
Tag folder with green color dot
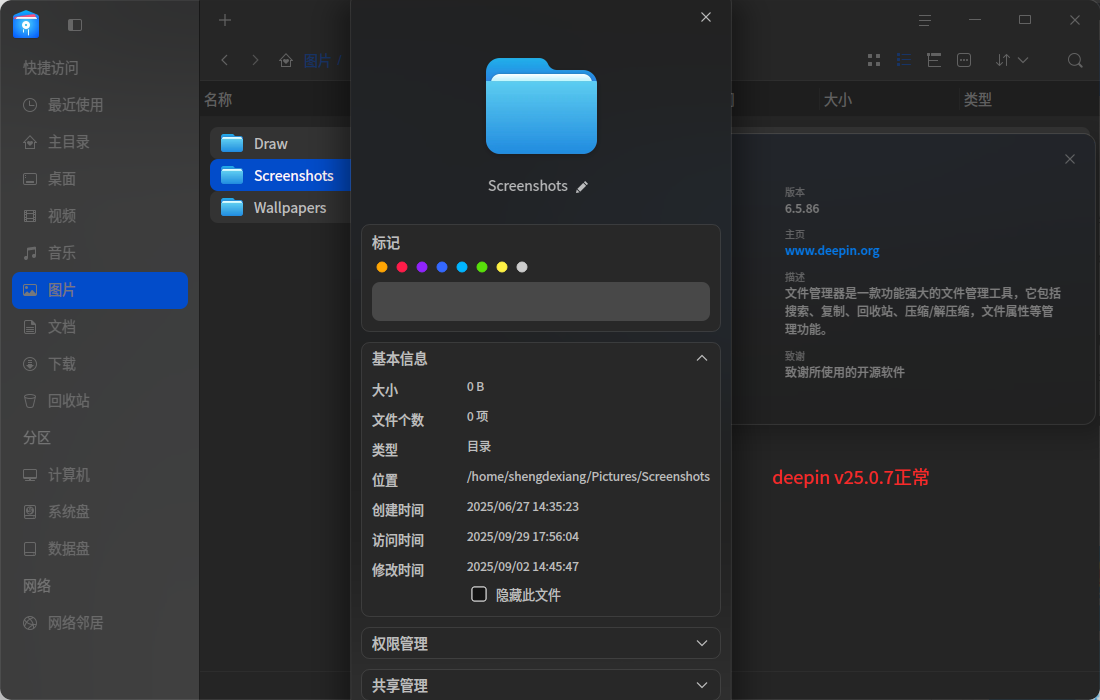pyautogui.click(x=482, y=267)
